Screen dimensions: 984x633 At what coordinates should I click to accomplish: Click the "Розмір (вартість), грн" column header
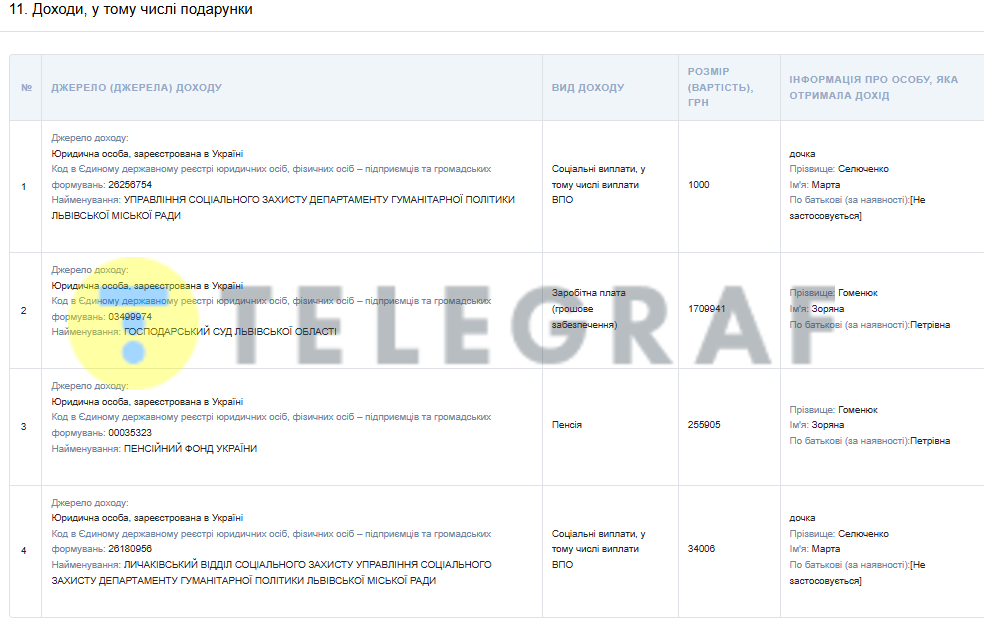720,87
